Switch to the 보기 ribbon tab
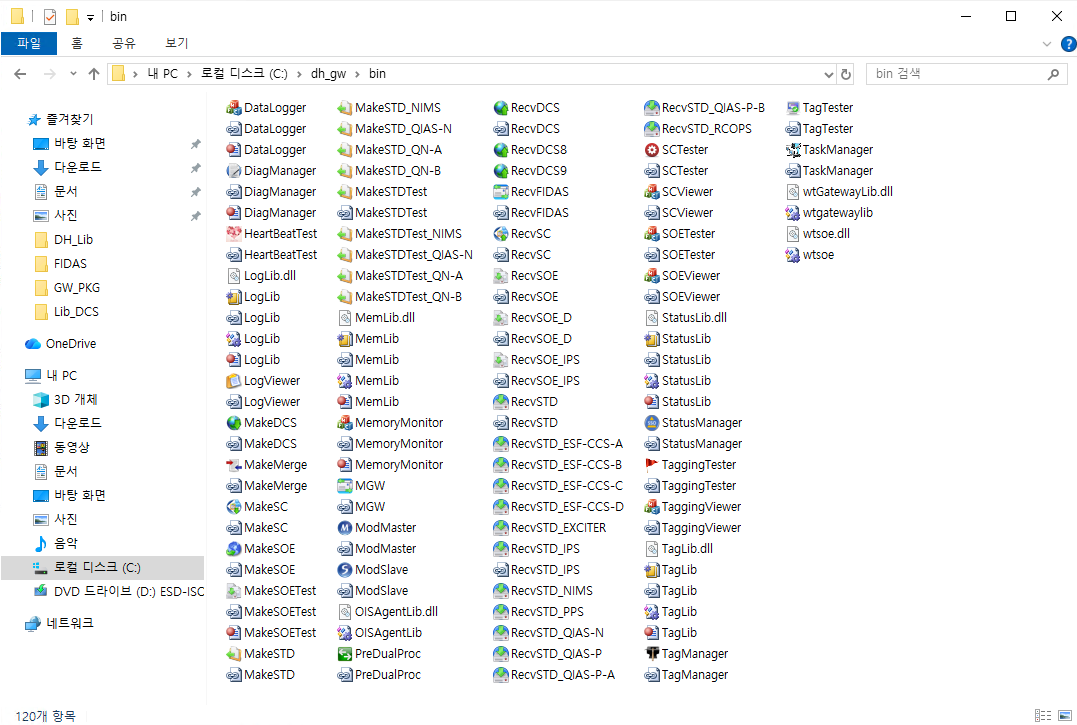1077x725 pixels. coord(176,44)
